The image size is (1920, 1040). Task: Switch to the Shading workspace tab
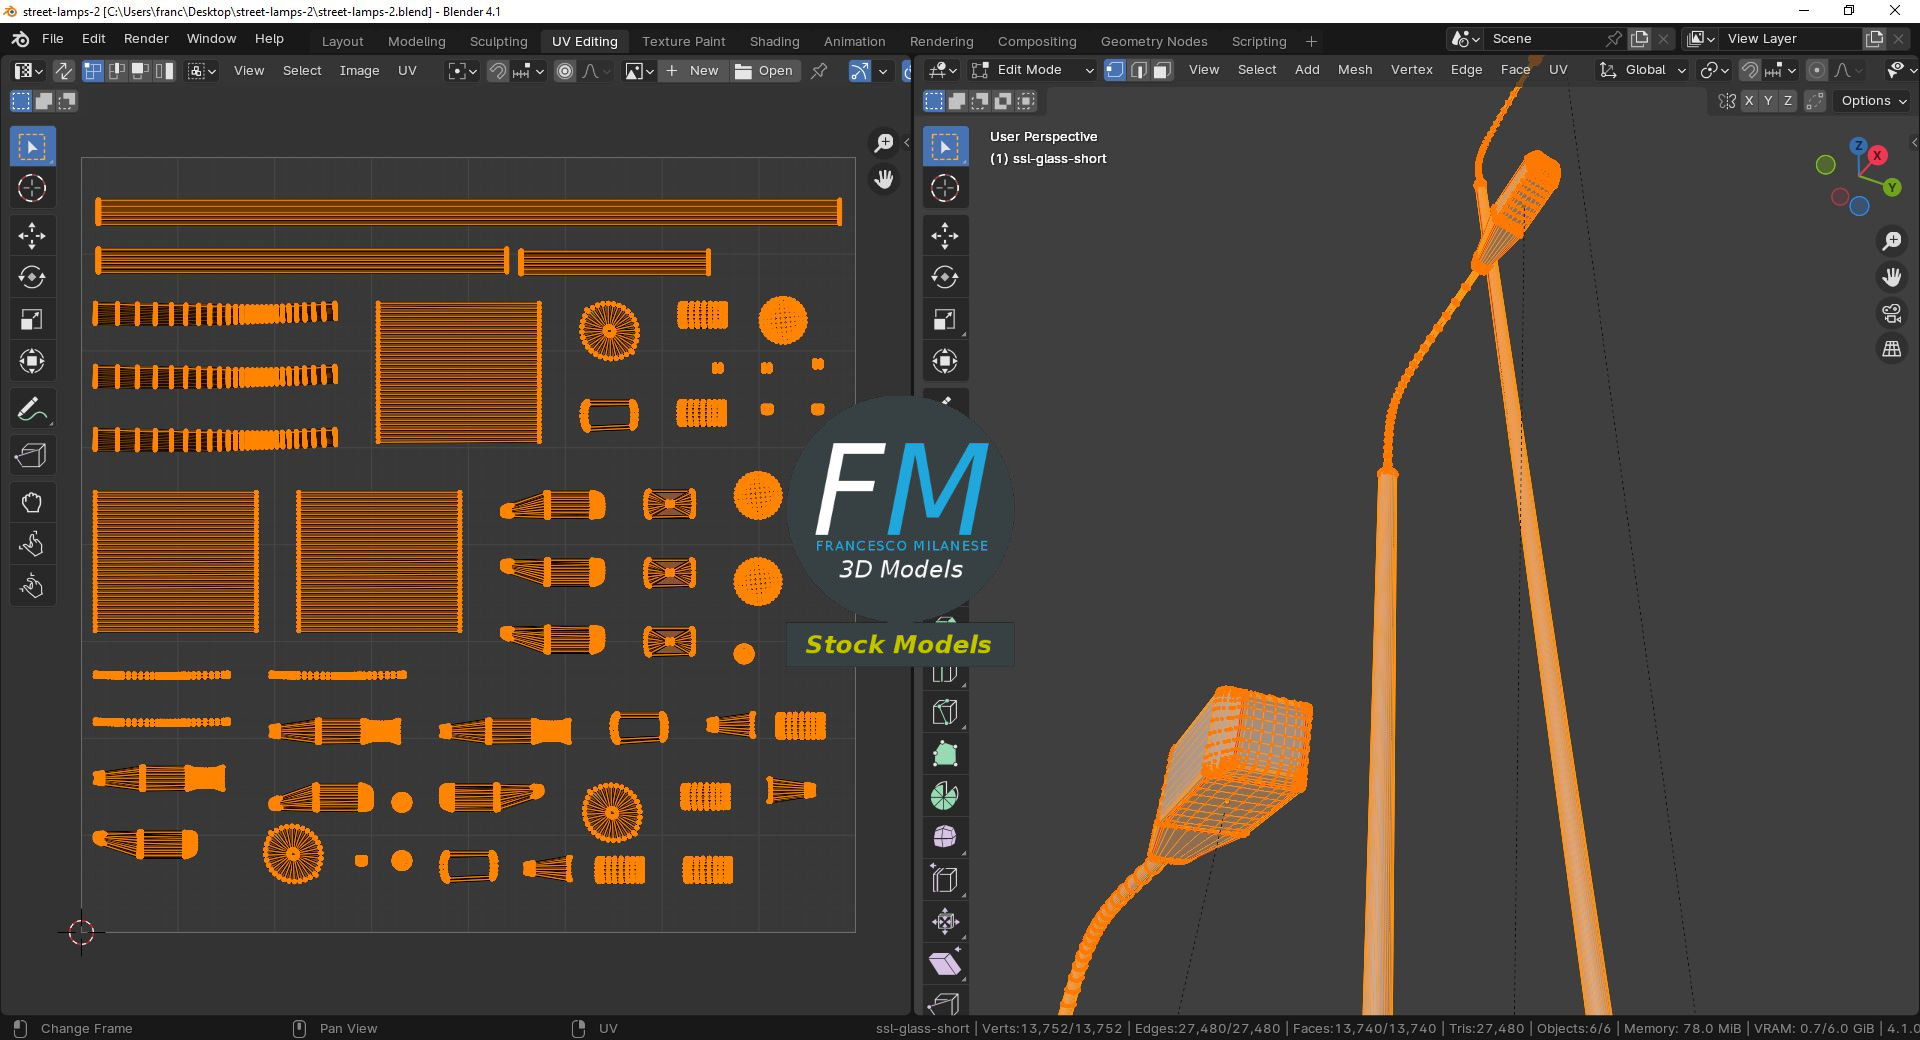[x=774, y=41]
